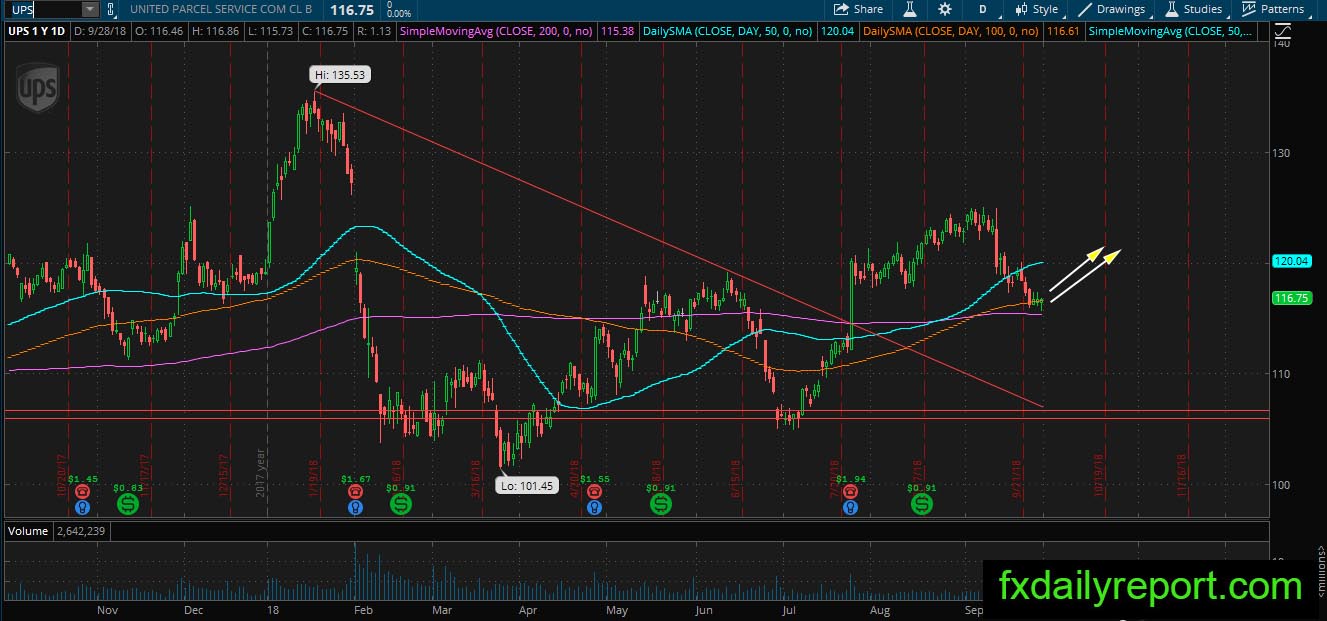Click the red earnings phone icon under $1.45
1327x621 pixels.
pyautogui.click(x=83, y=492)
